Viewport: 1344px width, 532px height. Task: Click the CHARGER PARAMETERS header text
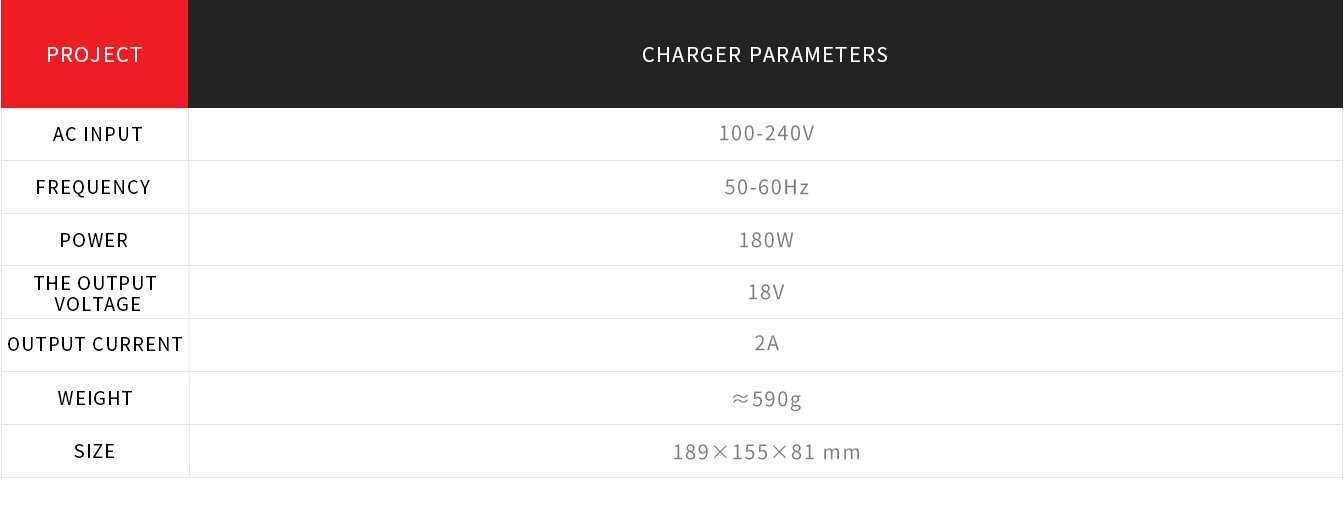[x=765, y=55]
